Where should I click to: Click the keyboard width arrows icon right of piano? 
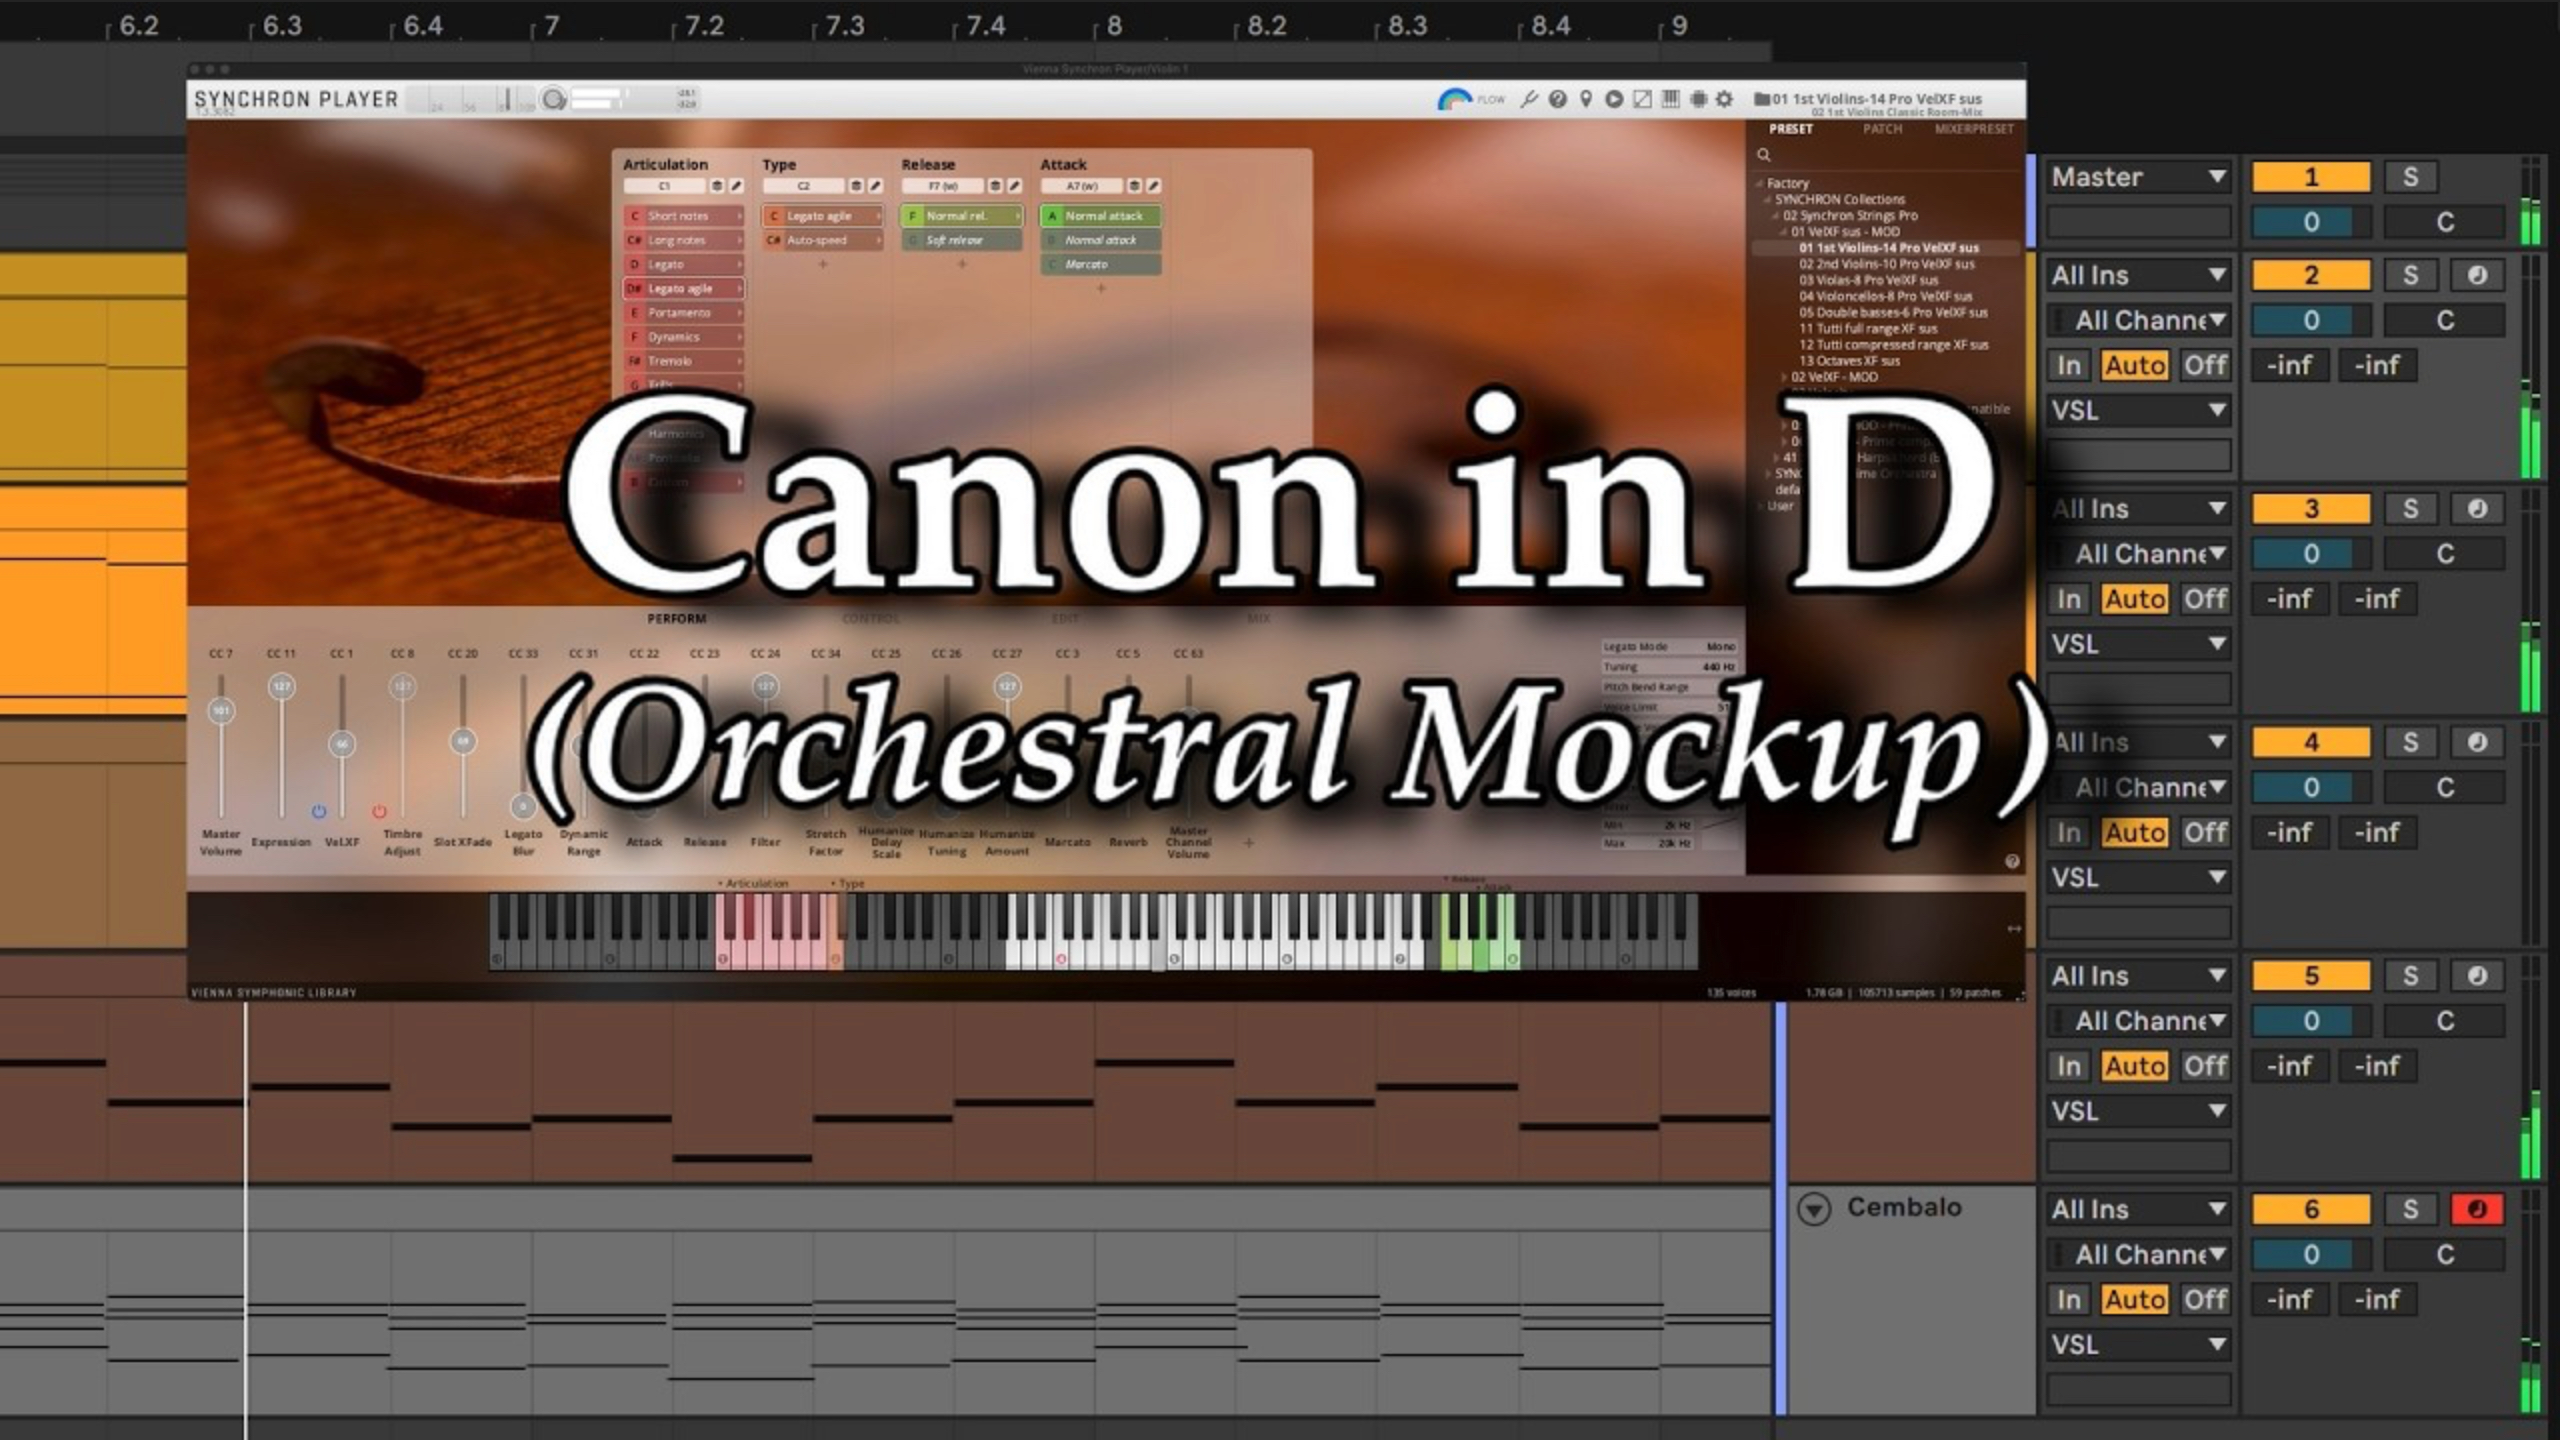click(2013, 929)
